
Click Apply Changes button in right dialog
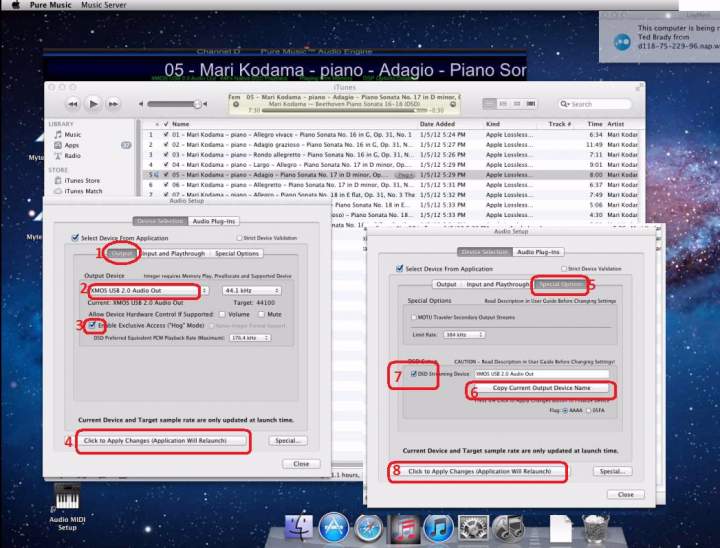[x=479, y=471]
